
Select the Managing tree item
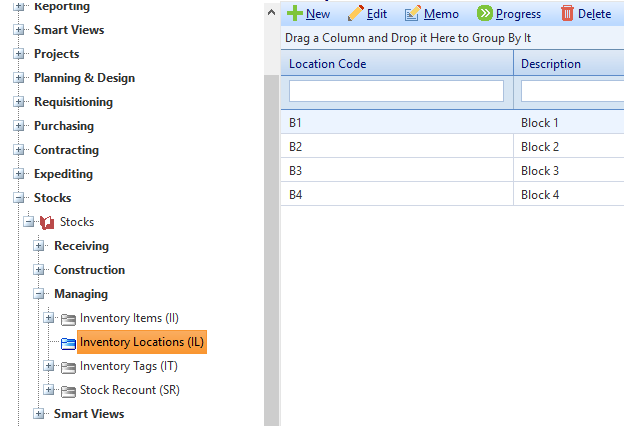pos(81,294)
